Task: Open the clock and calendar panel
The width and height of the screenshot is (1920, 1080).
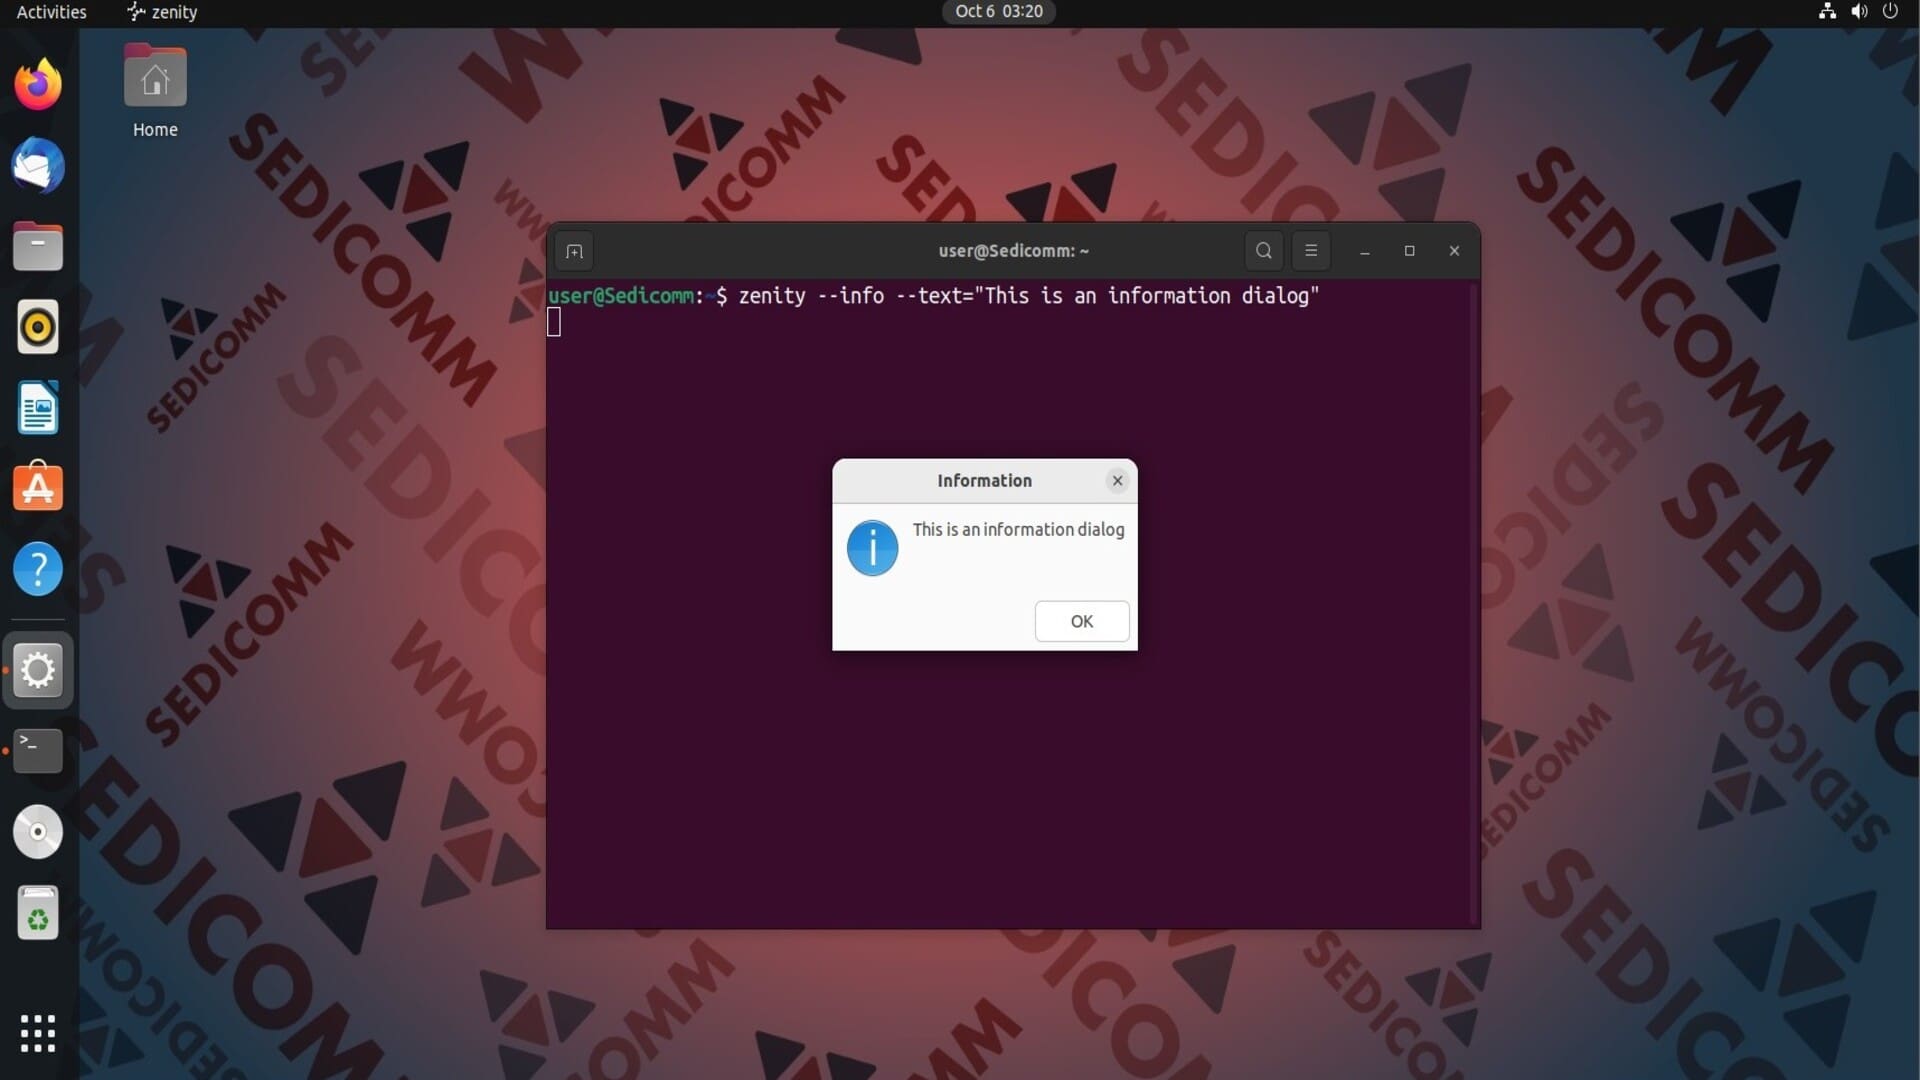Action: (x=998, y=12)
